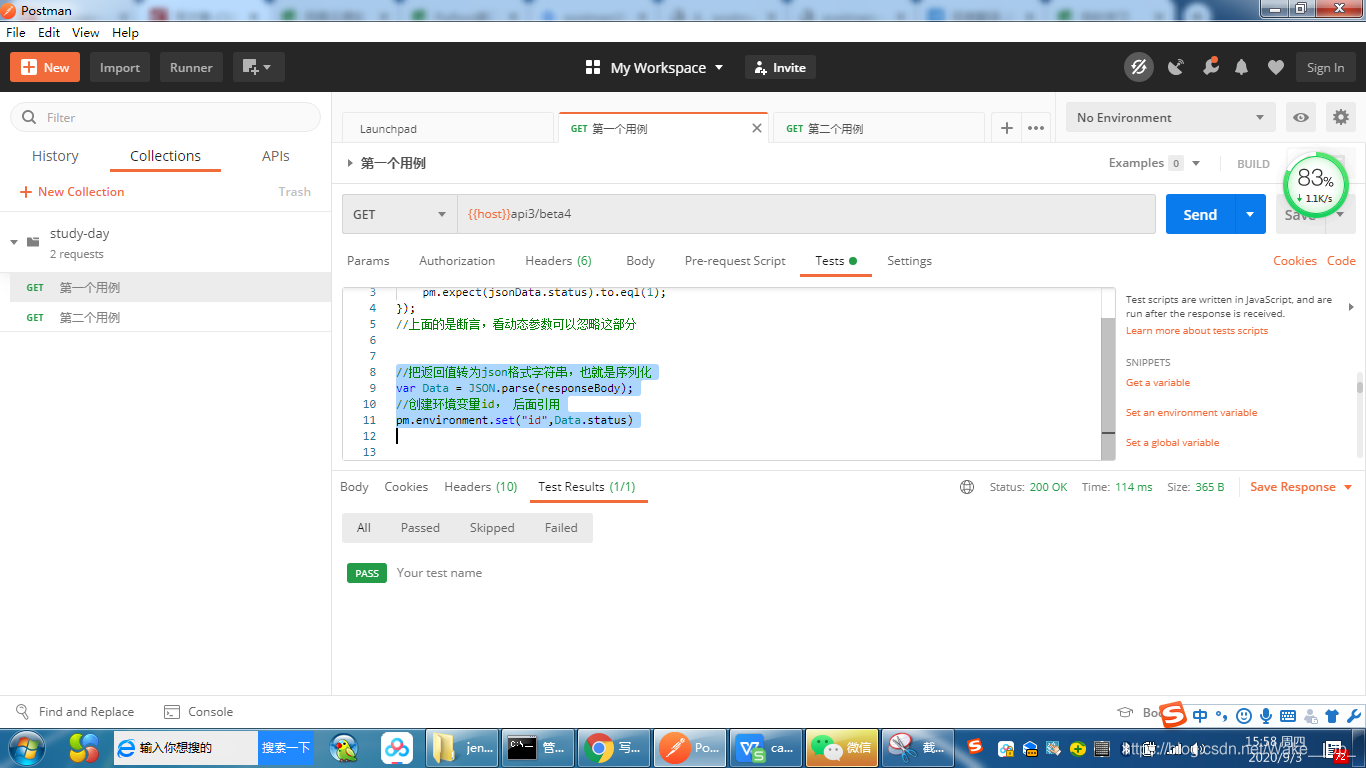The image size is (1366, 768).
Task: Click the Send button
Action: coord(1200,214)
